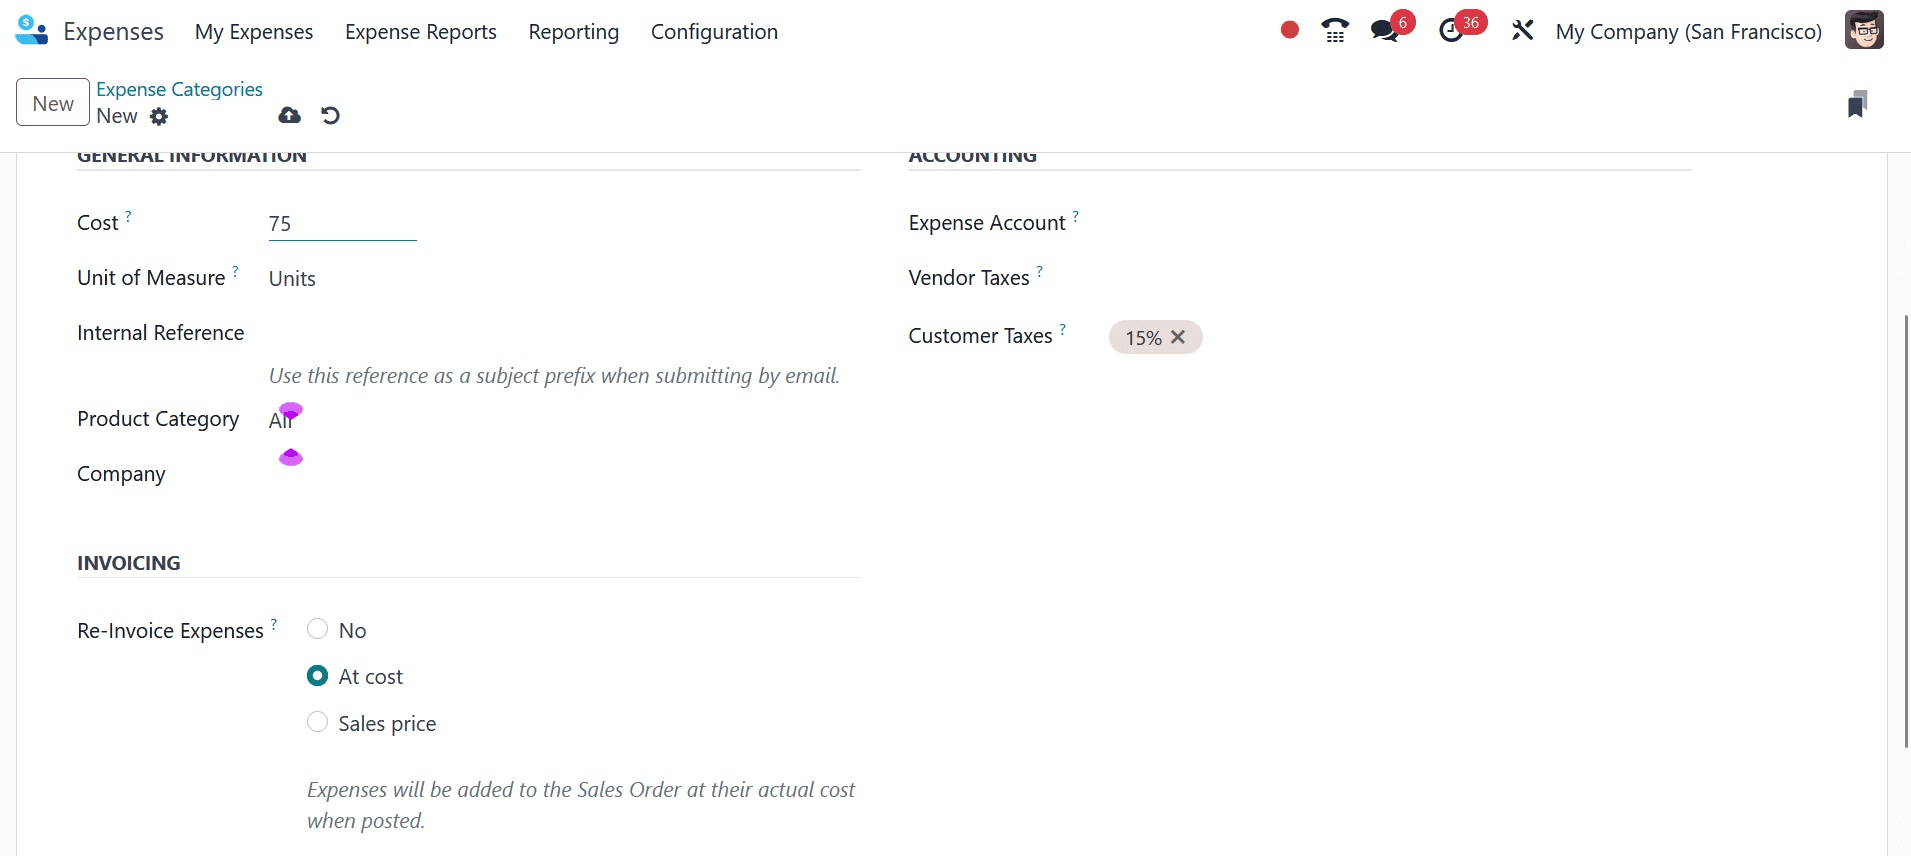Screen dimensions: 1911x856
Task: Select the No re-invoice option
Action: pos(317,629)
